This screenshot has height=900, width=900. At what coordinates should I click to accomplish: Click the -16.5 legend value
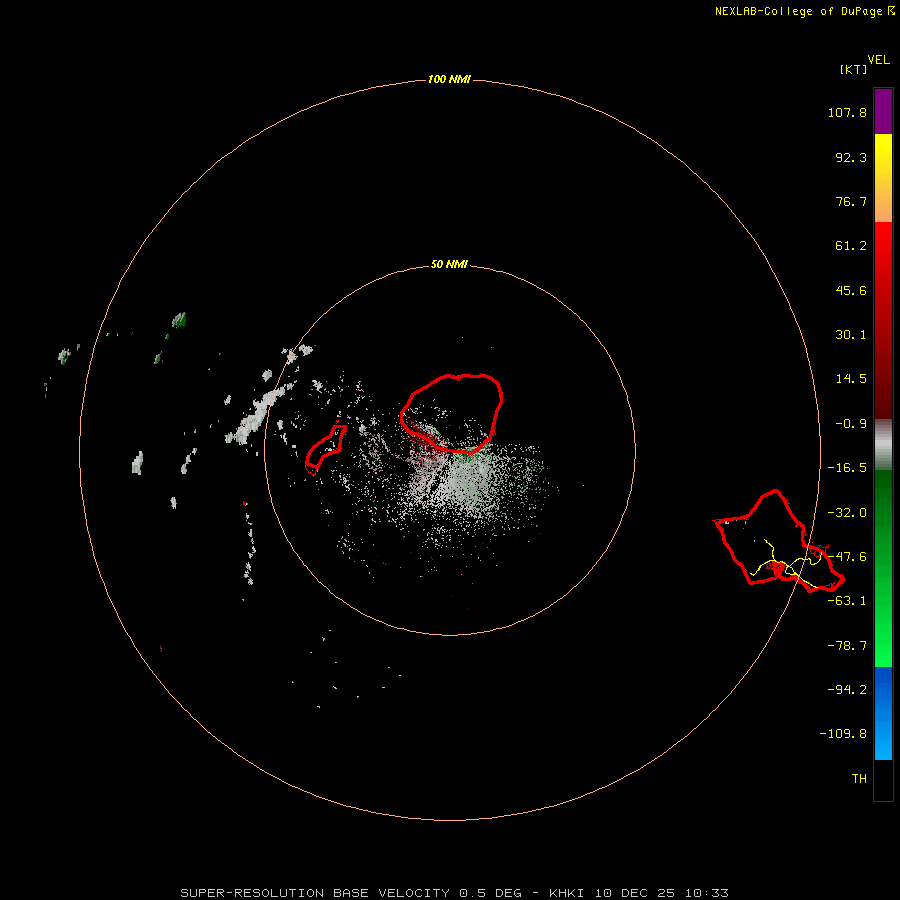pos(847,468)
